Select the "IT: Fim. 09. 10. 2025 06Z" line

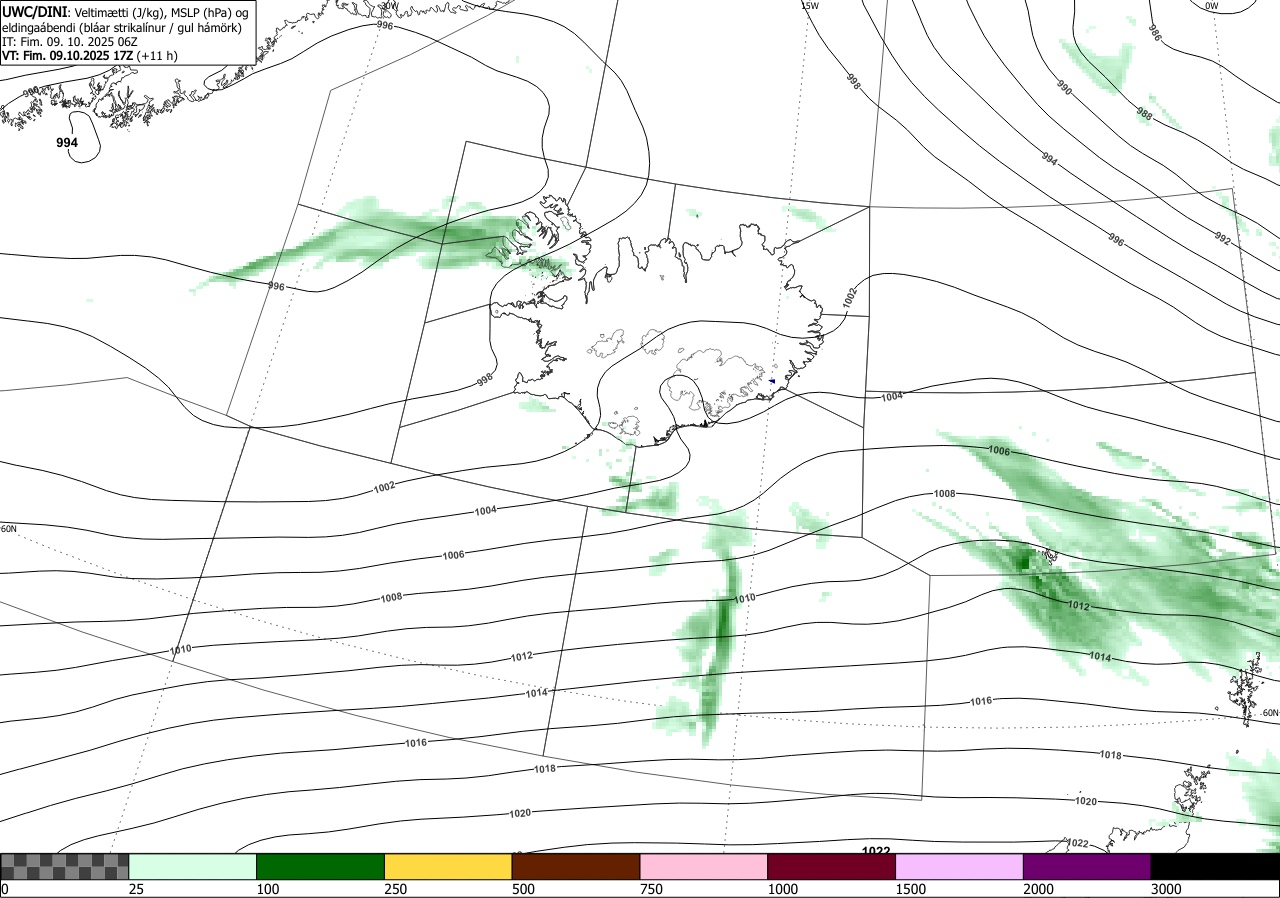click(70, 42)
